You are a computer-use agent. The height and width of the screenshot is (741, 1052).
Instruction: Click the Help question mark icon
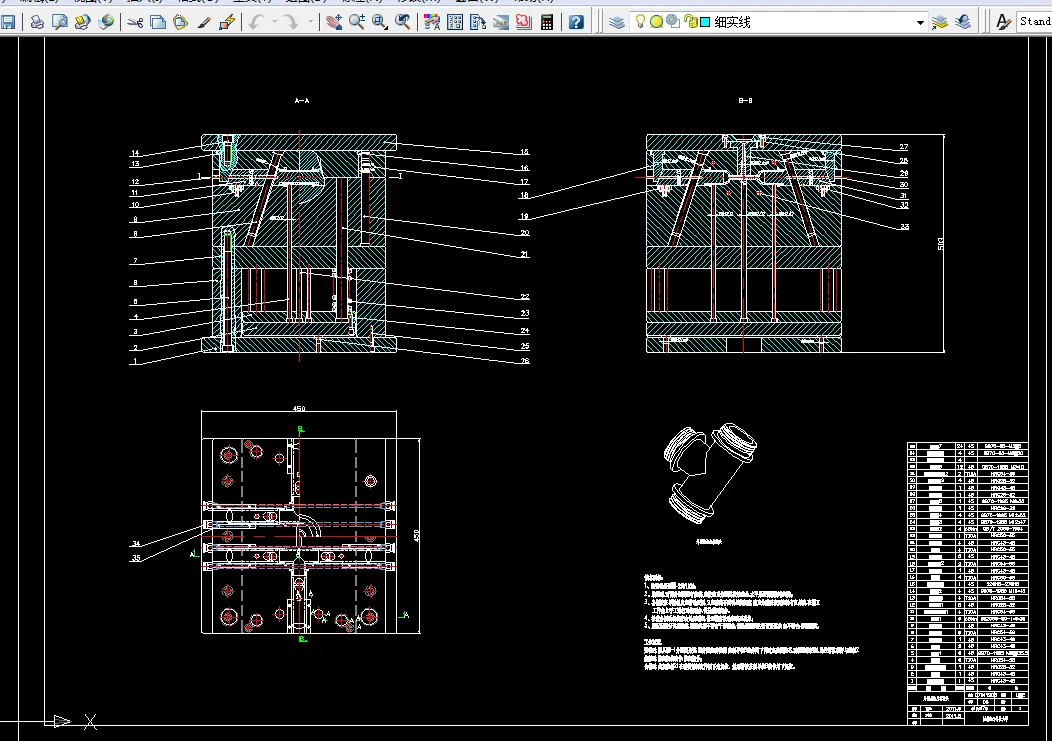(x=576, y=22)
